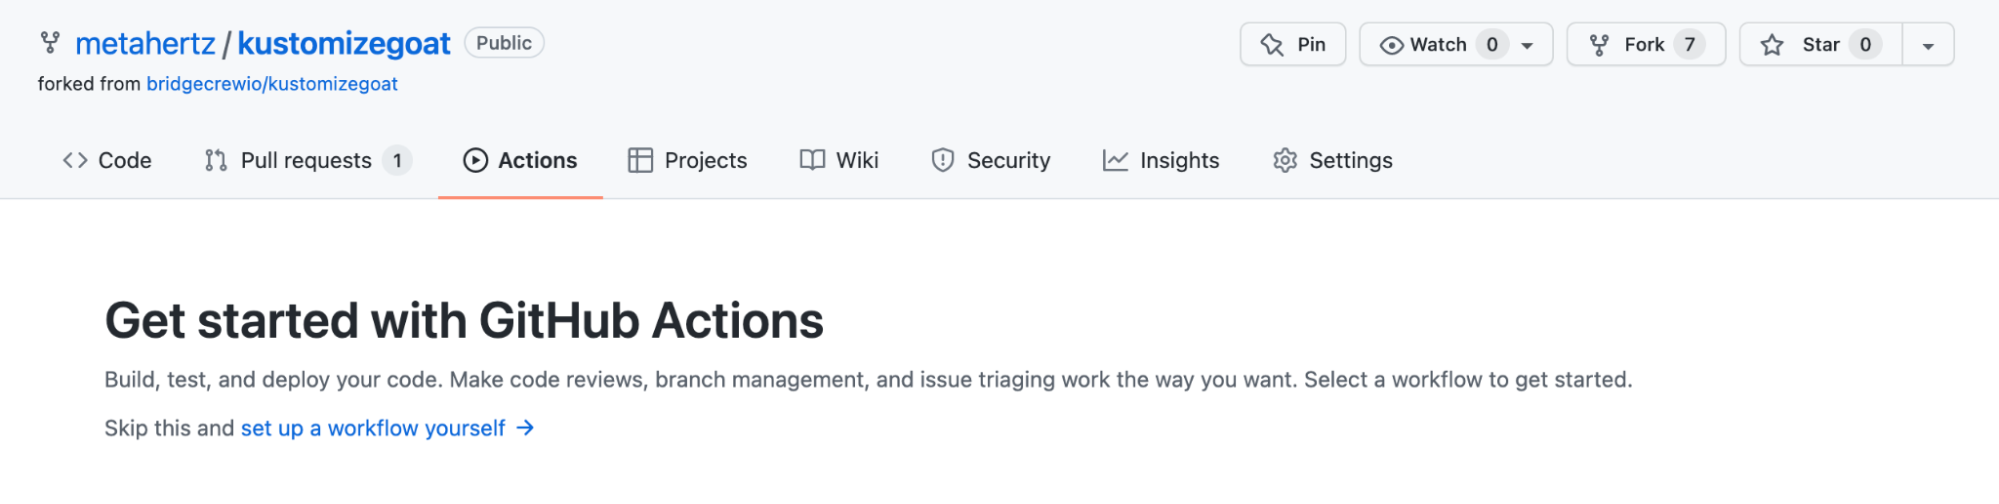This screenshot has height=504, width=1999.
Task: Click the fork icon in Fork button
Action: click(1599, 45)
